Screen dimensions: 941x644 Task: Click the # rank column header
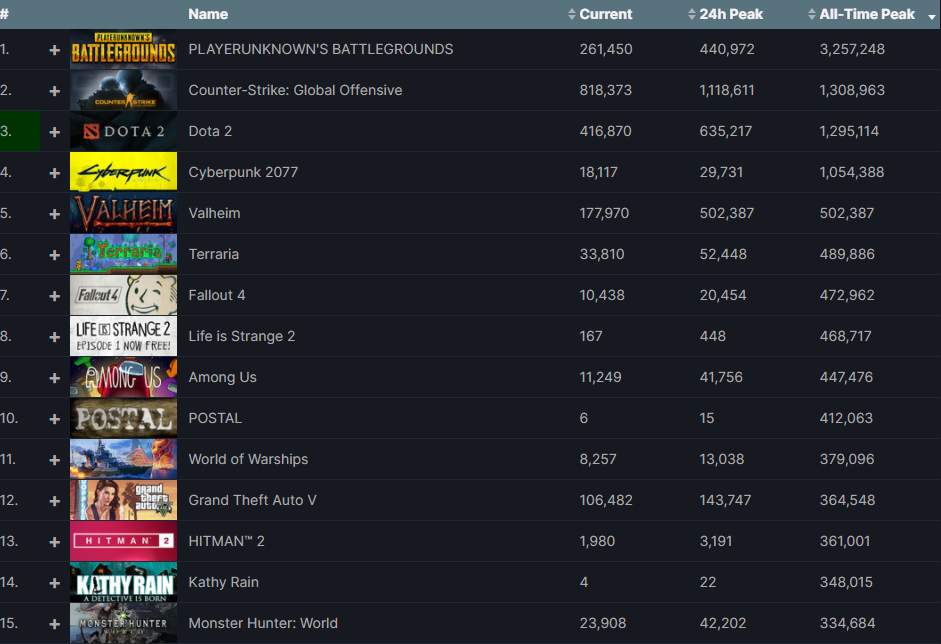click(x=5, y=14)
